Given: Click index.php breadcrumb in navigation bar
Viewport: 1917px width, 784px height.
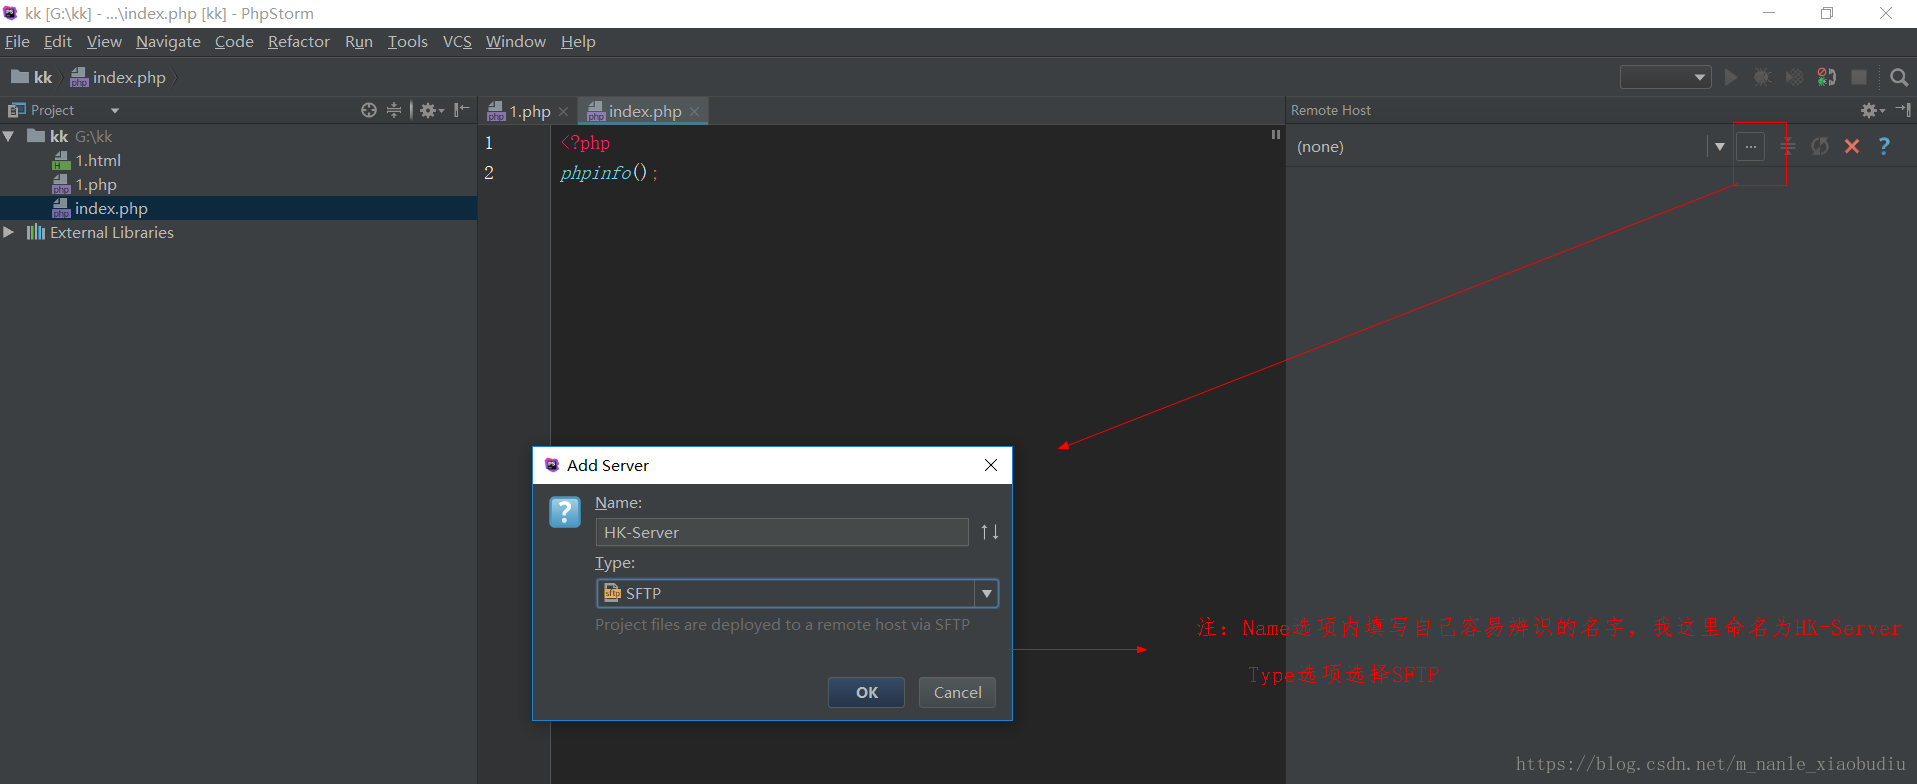Looking at the screenshot, I should pyautogui.click(x=118, y=77).
